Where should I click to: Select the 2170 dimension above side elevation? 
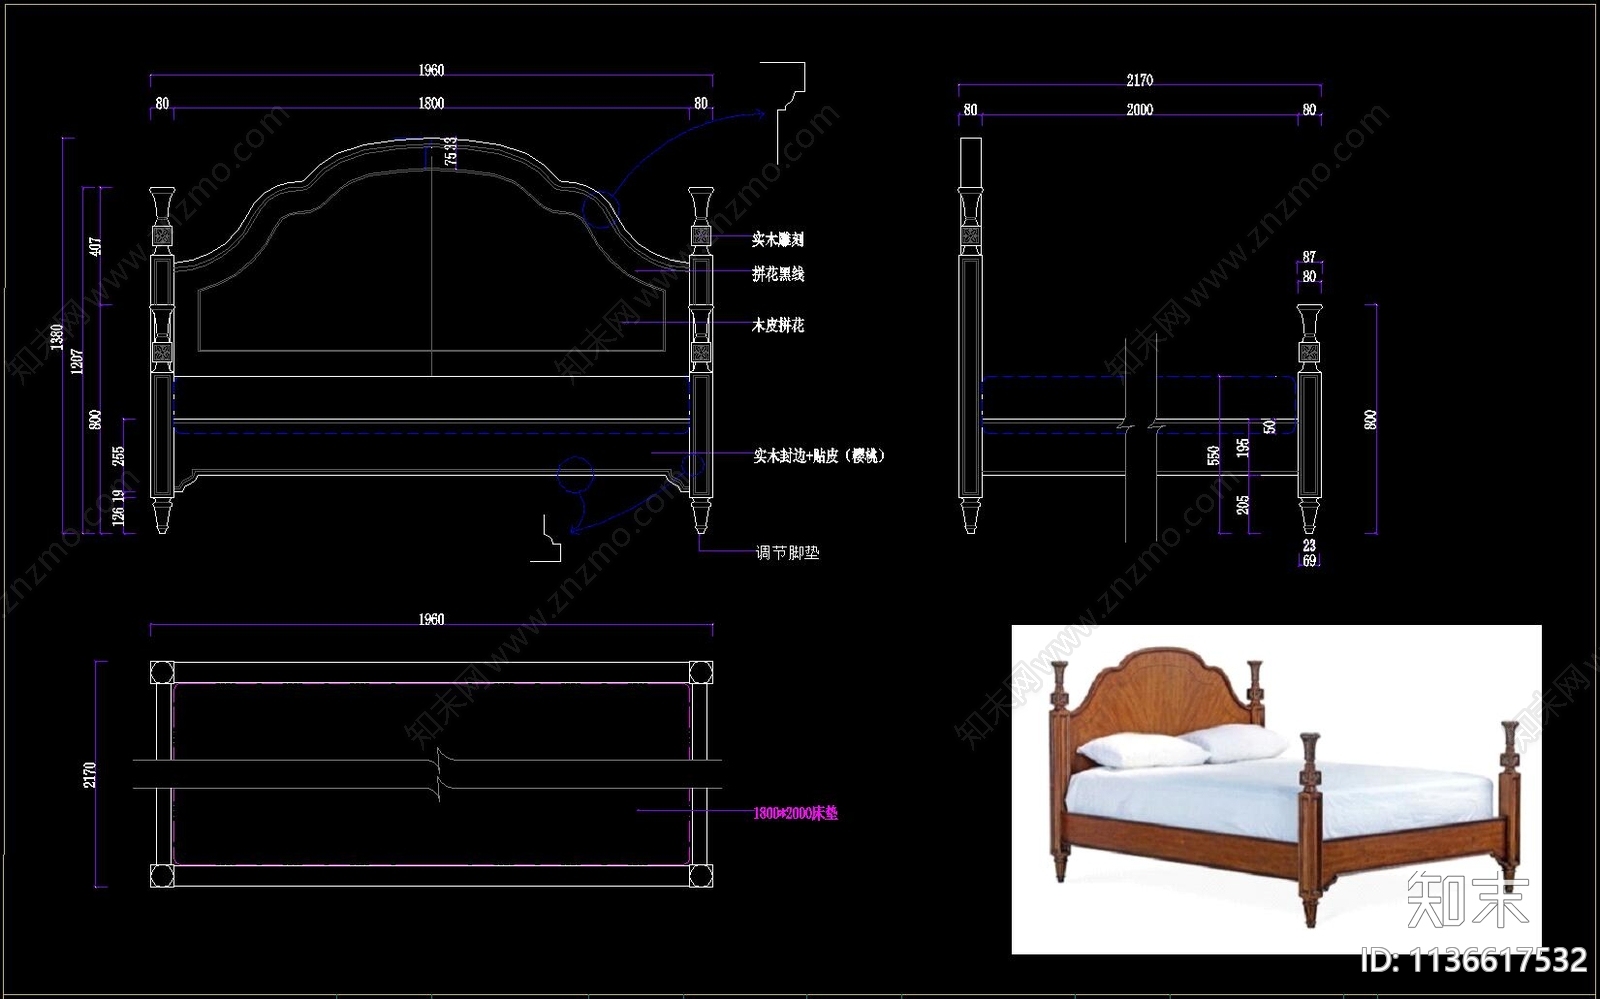coord(1139,80)
